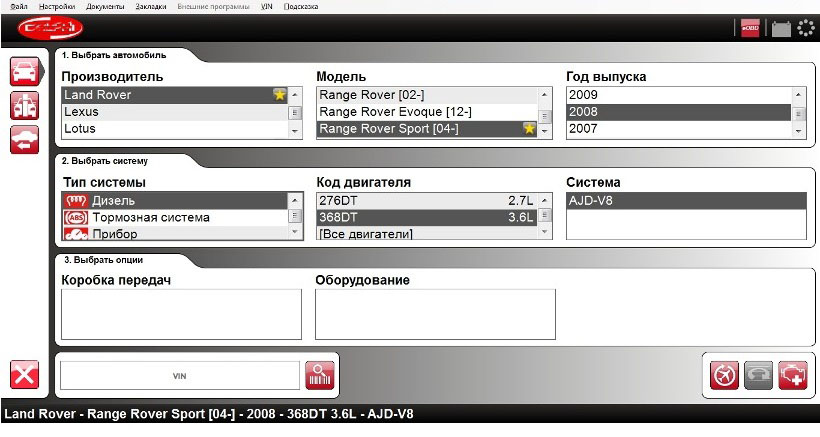Open the Внешние программы menu
This screenshot has height=437, width=820.
pyautogui.click(x=213, y=7)
